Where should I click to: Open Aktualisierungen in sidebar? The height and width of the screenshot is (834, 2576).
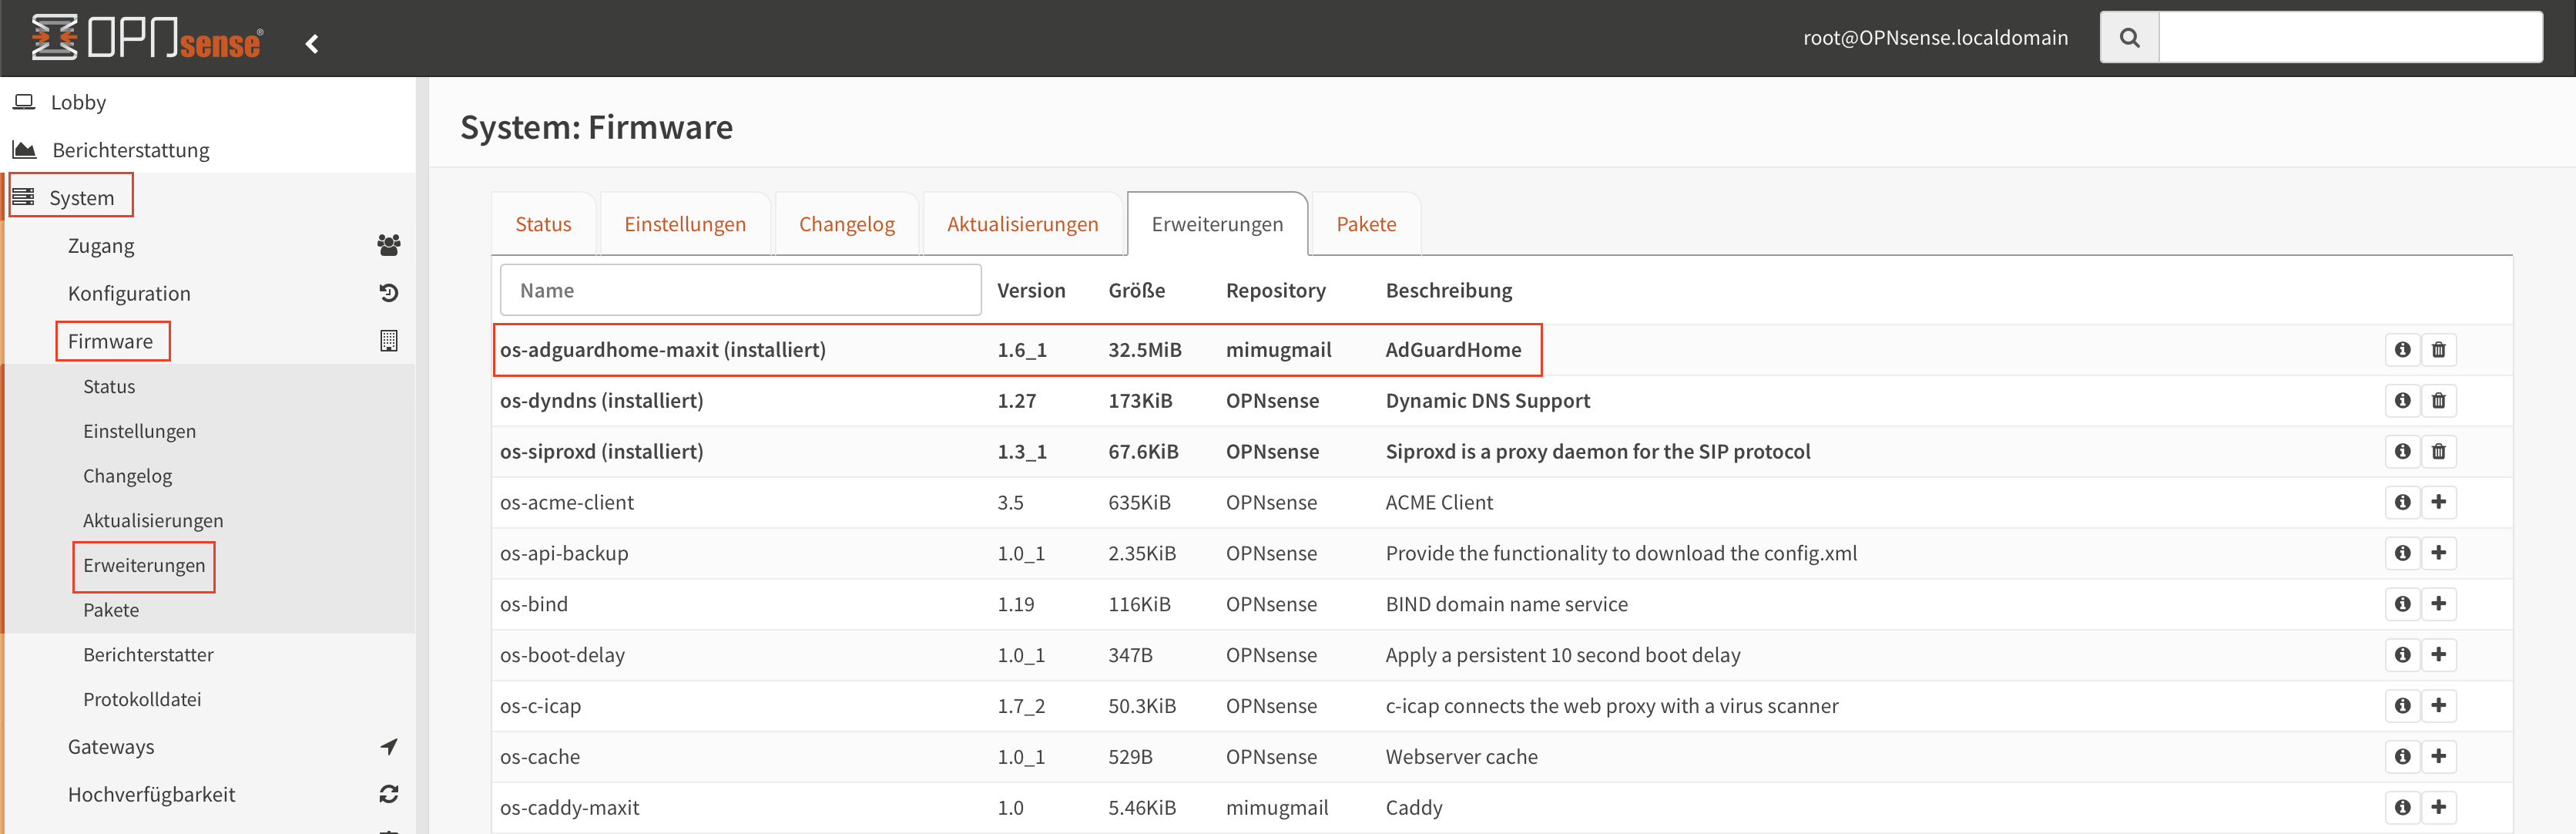tap(153, 521)
